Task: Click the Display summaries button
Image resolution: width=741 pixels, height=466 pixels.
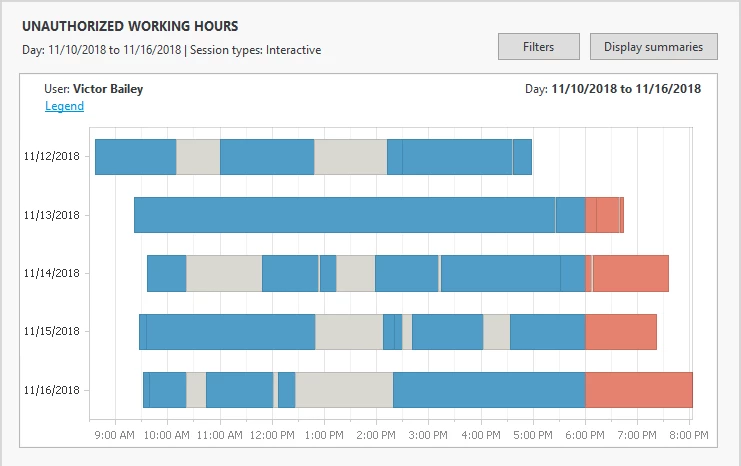Action: [x=653, y=47]
